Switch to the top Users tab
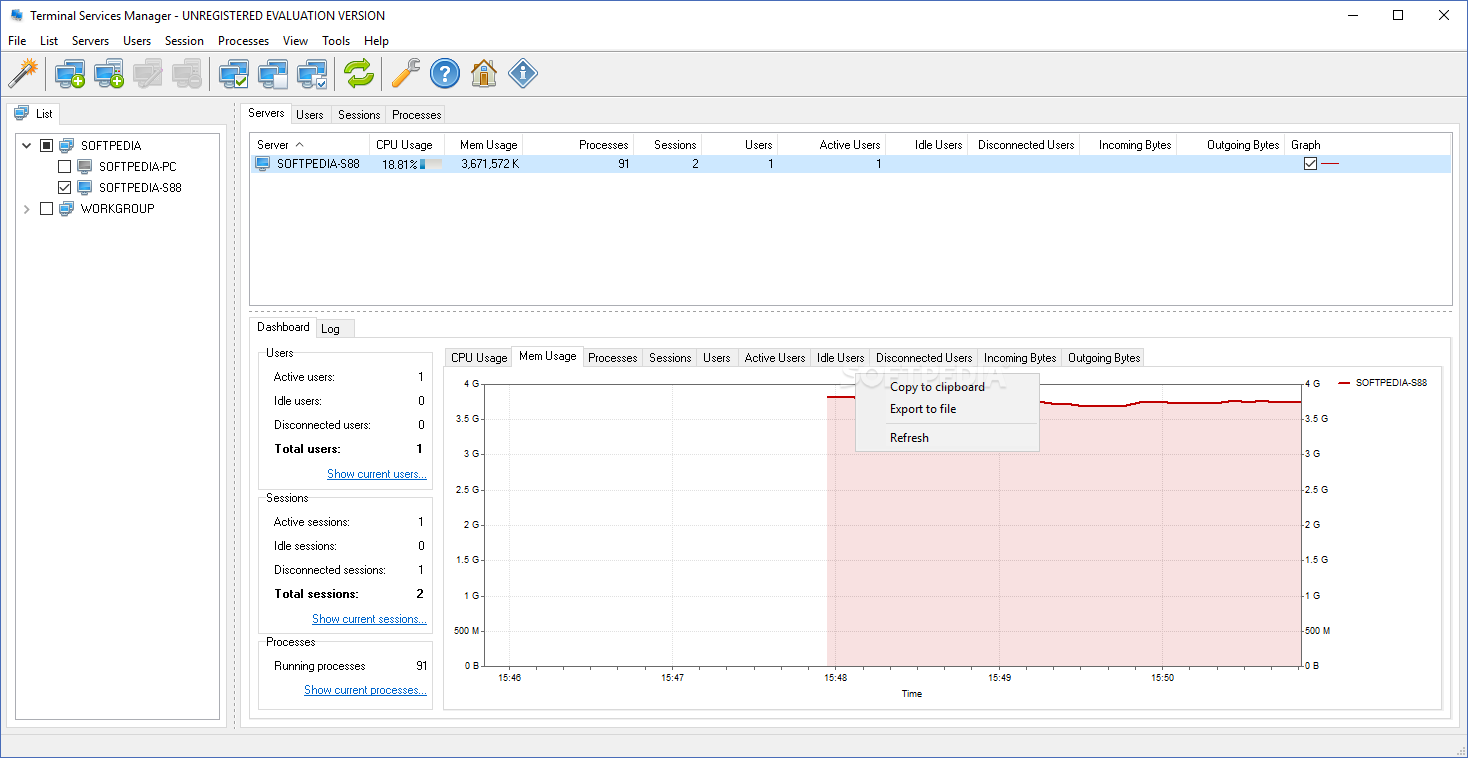The width and height of the screenshot is (1468, 758). (310, 115)
